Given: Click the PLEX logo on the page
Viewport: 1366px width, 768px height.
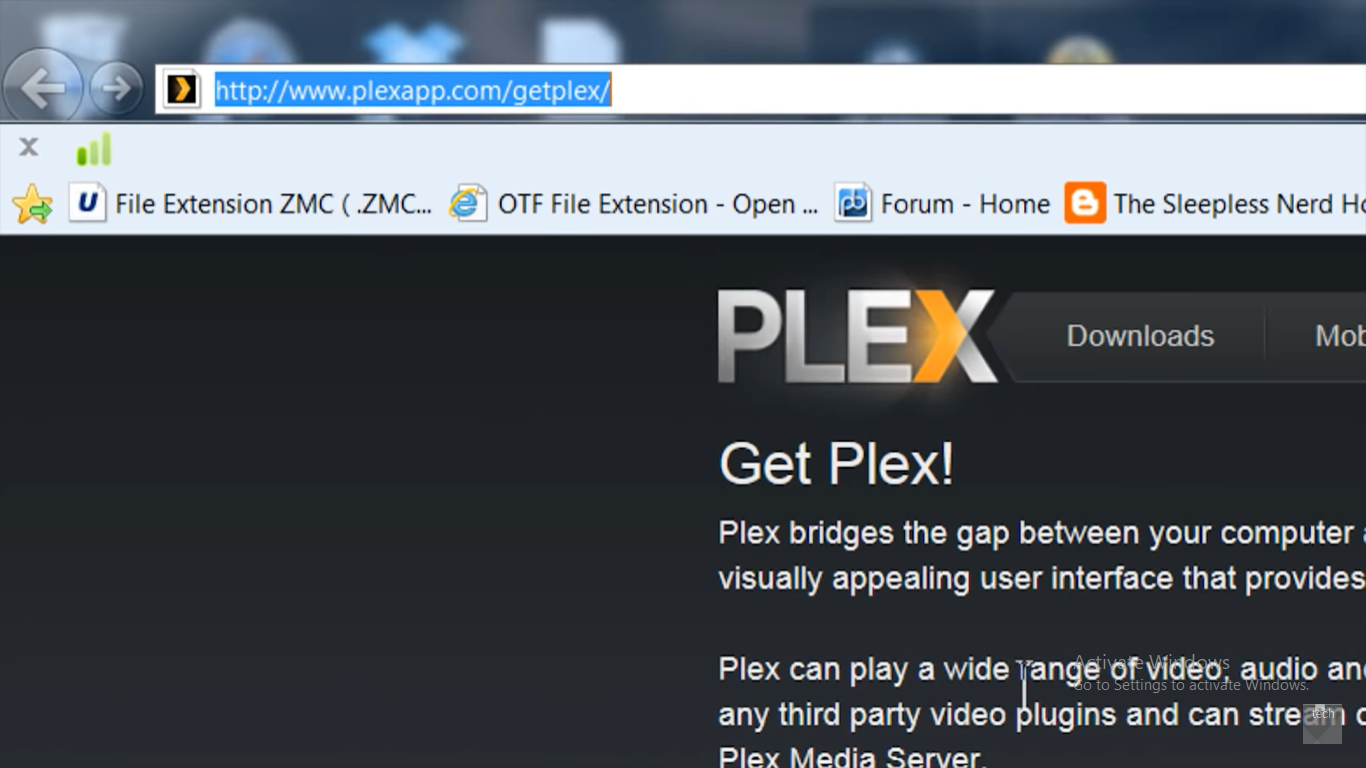Looking at the screenshot, I should (x=857, y=336).
